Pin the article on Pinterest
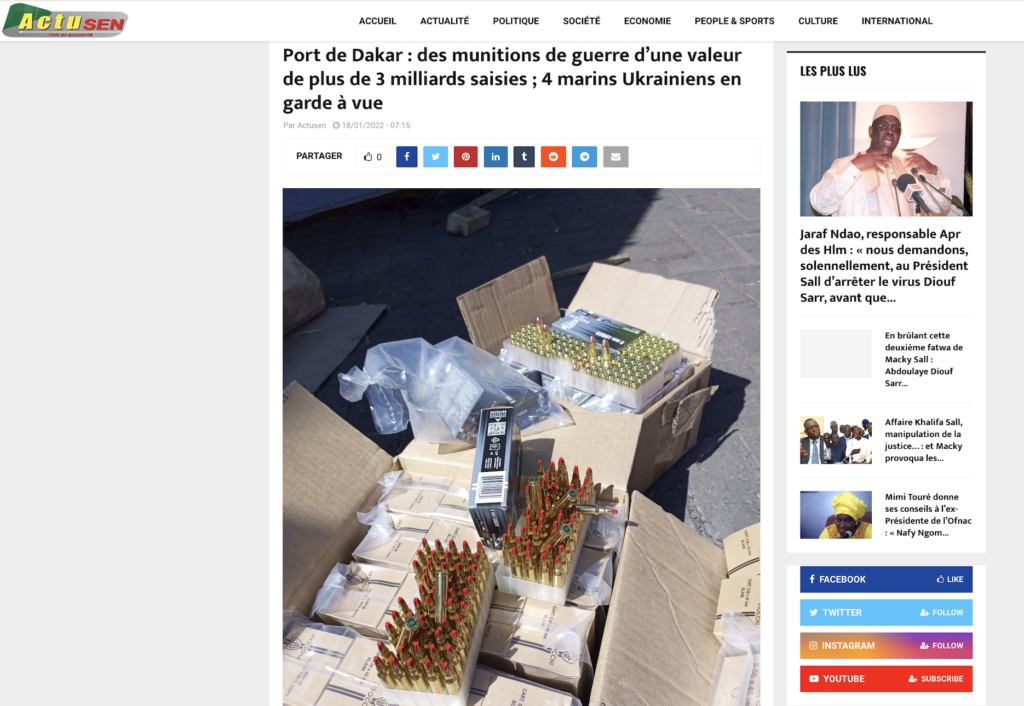Screen dimensions: 1024x706 (466, 157)
